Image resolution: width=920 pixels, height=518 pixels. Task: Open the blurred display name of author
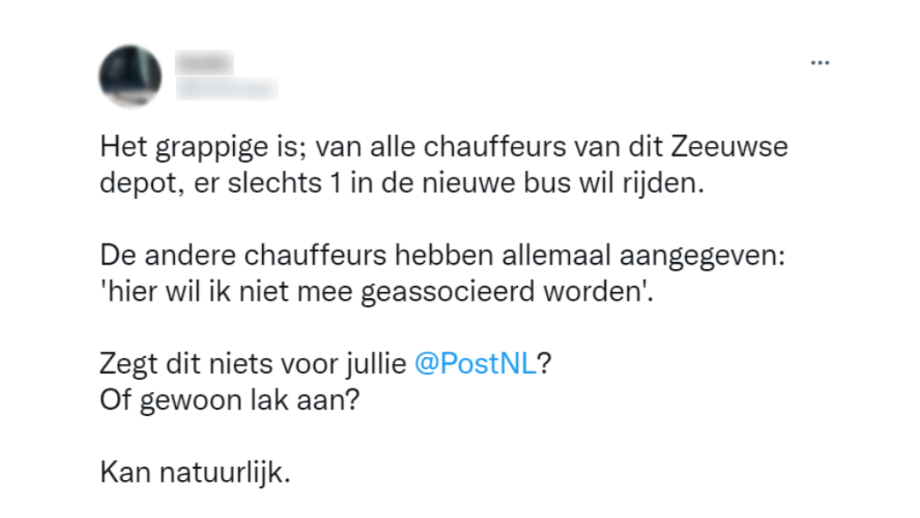tap(204, 62)
